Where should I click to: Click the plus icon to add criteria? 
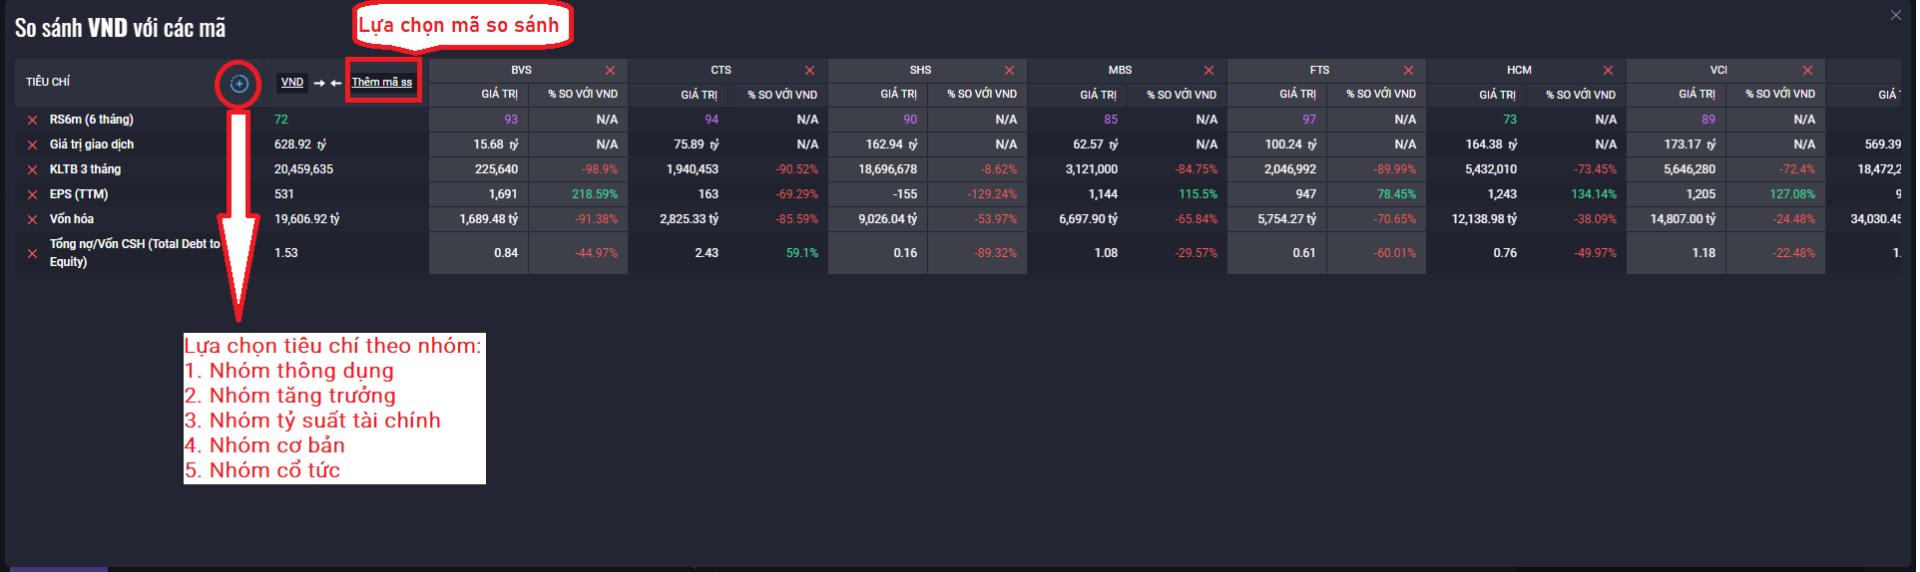[239, 84]
